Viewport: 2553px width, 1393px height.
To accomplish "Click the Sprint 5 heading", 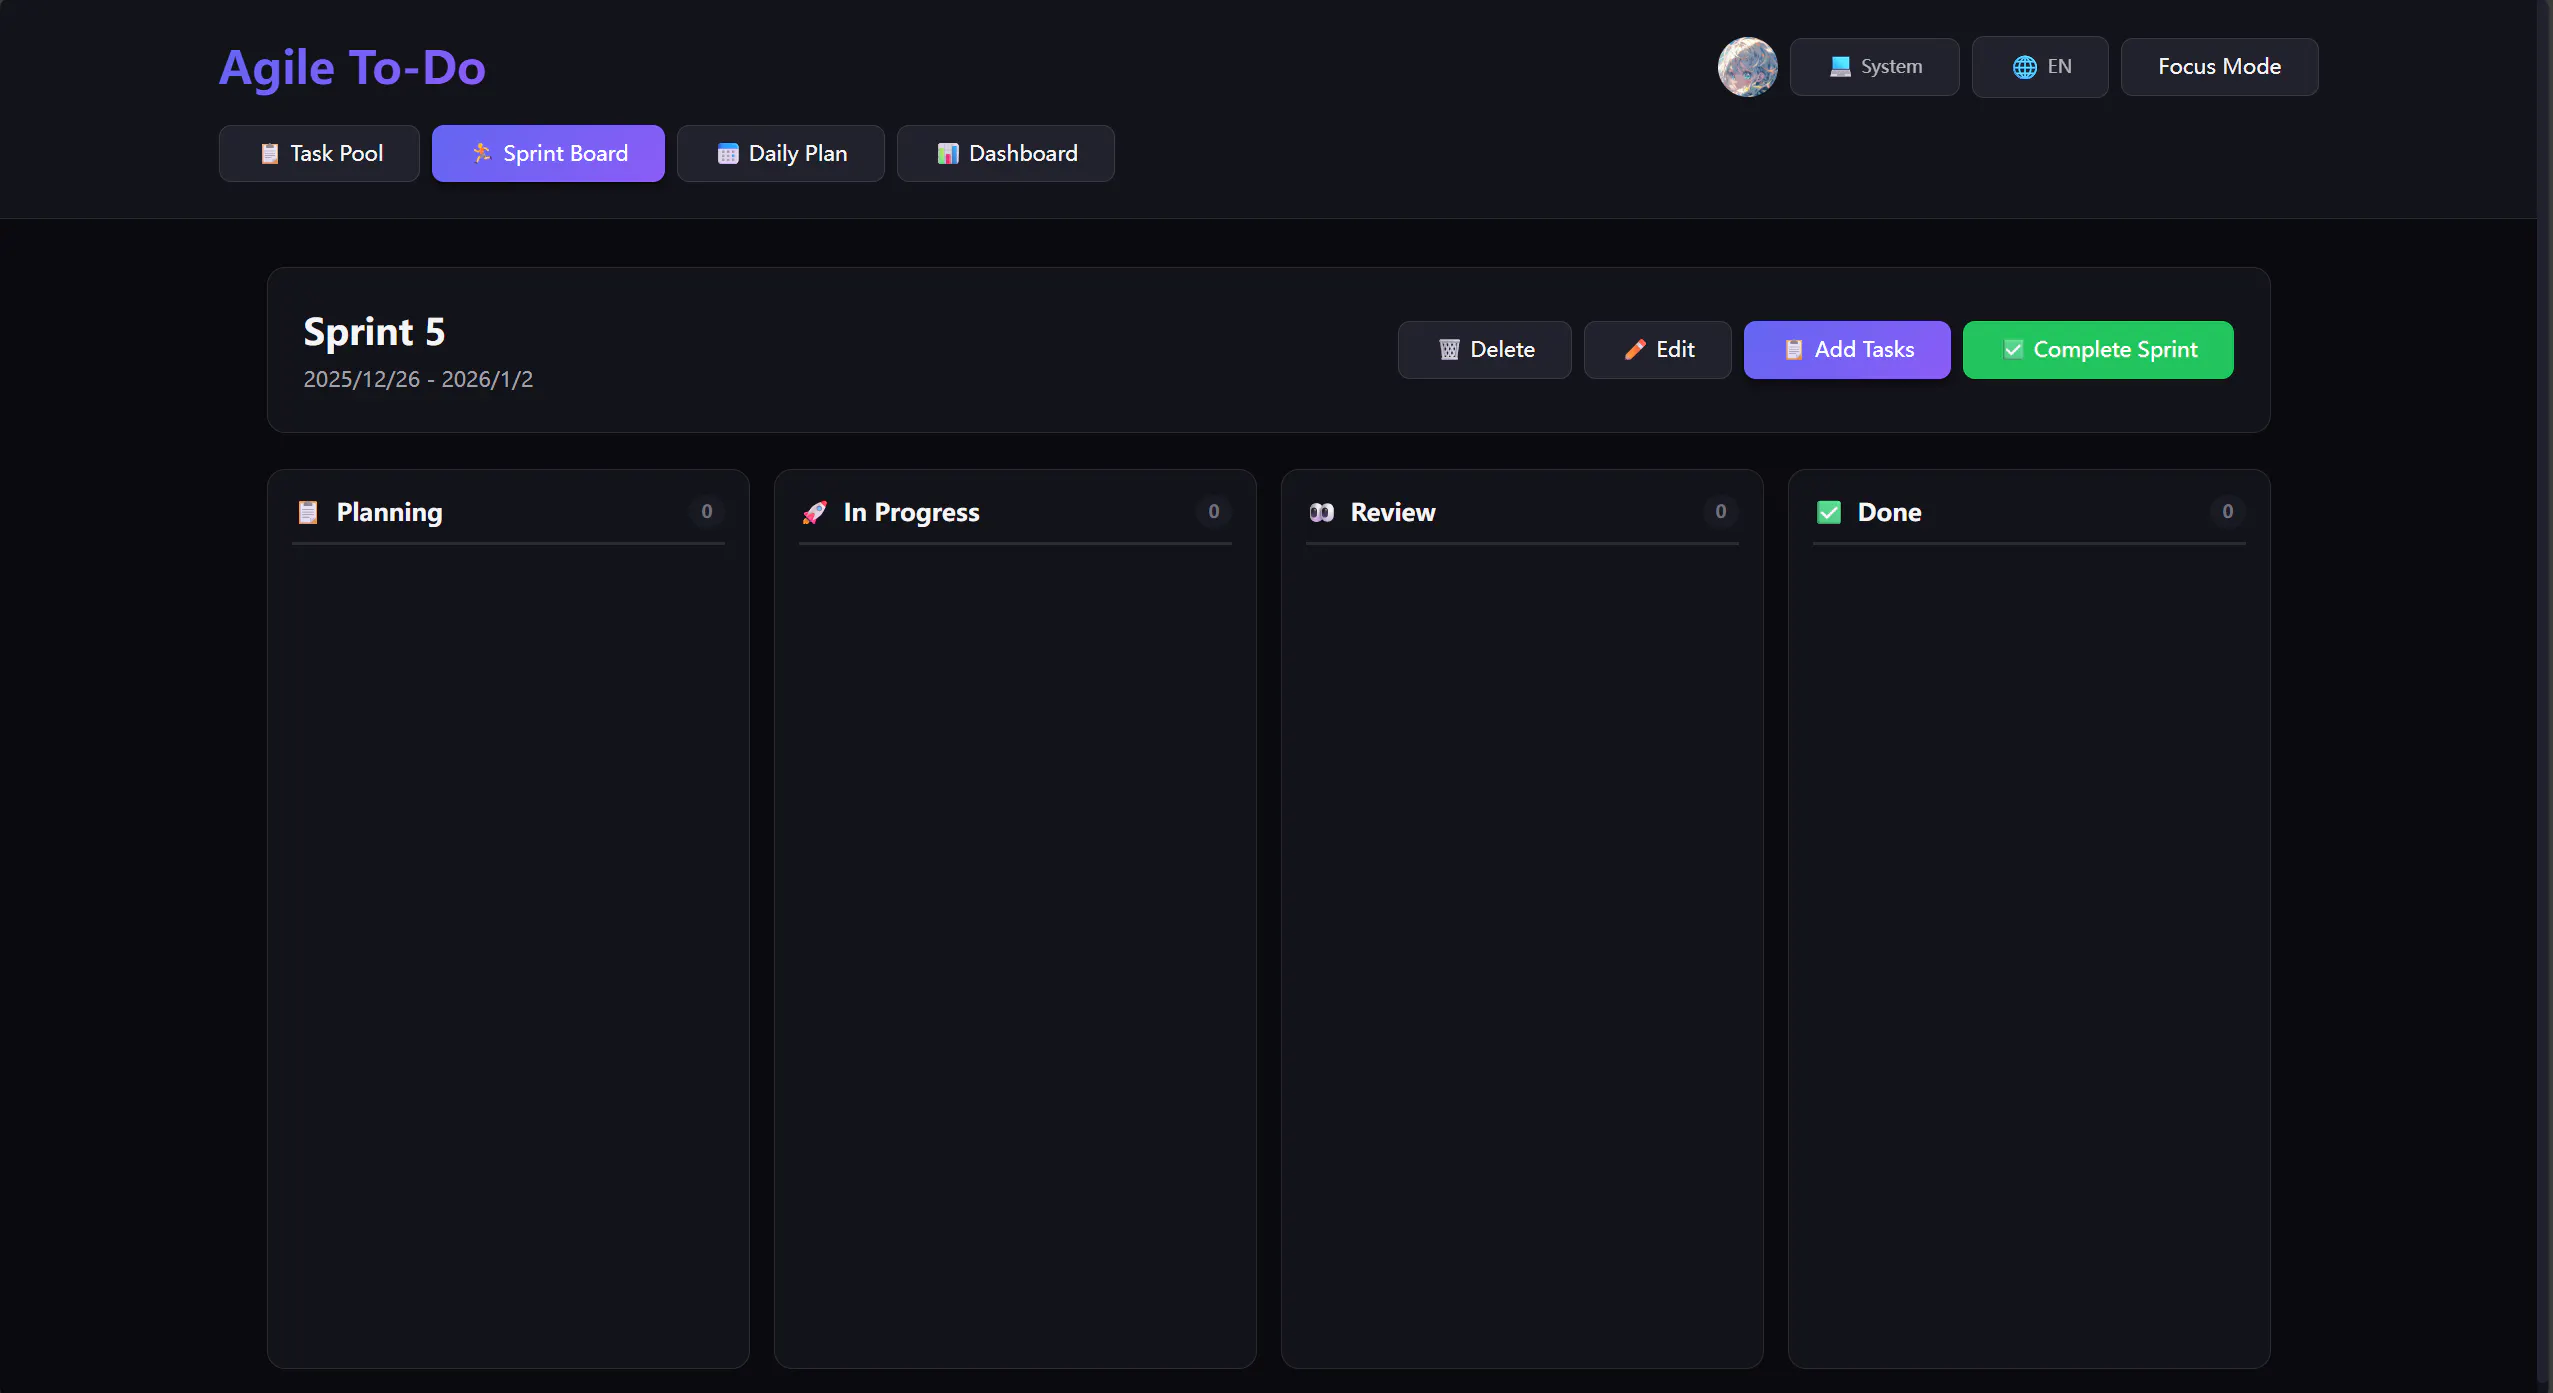I will click(x=374, y=332).
